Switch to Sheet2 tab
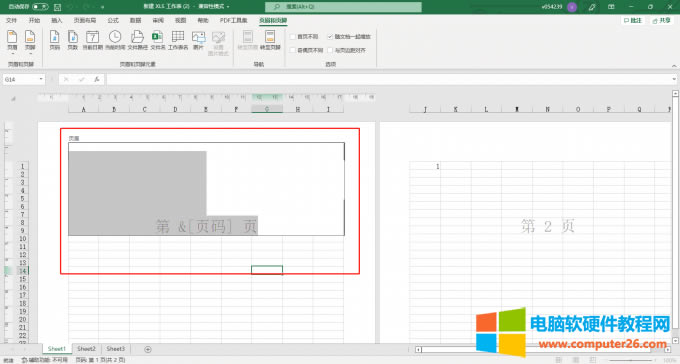Image resolution: width=680 pixels, height=364 pixels. click(86, 349)
